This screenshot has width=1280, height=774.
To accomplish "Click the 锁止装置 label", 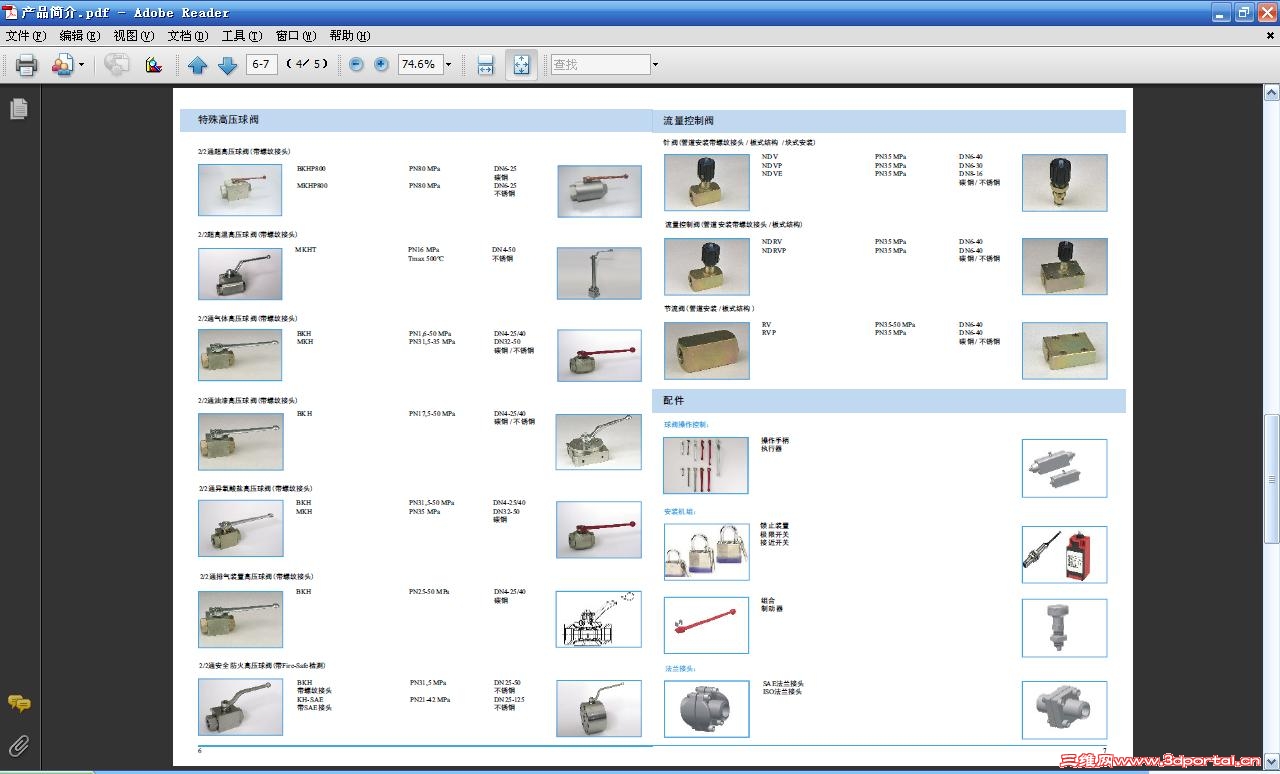I will tap(775, 526).
